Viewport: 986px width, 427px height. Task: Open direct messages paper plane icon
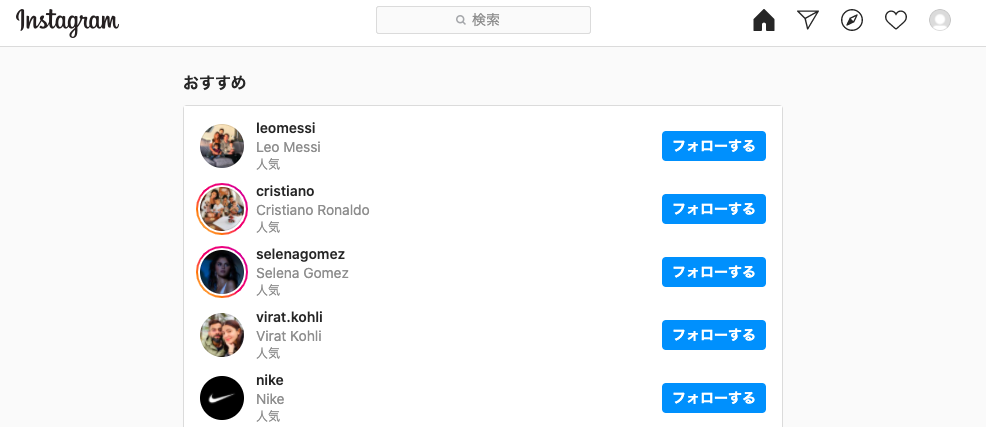coord(808,20)
